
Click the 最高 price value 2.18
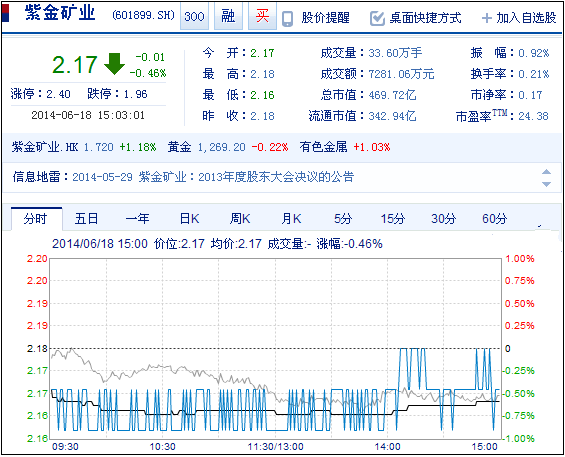(262, 74)
